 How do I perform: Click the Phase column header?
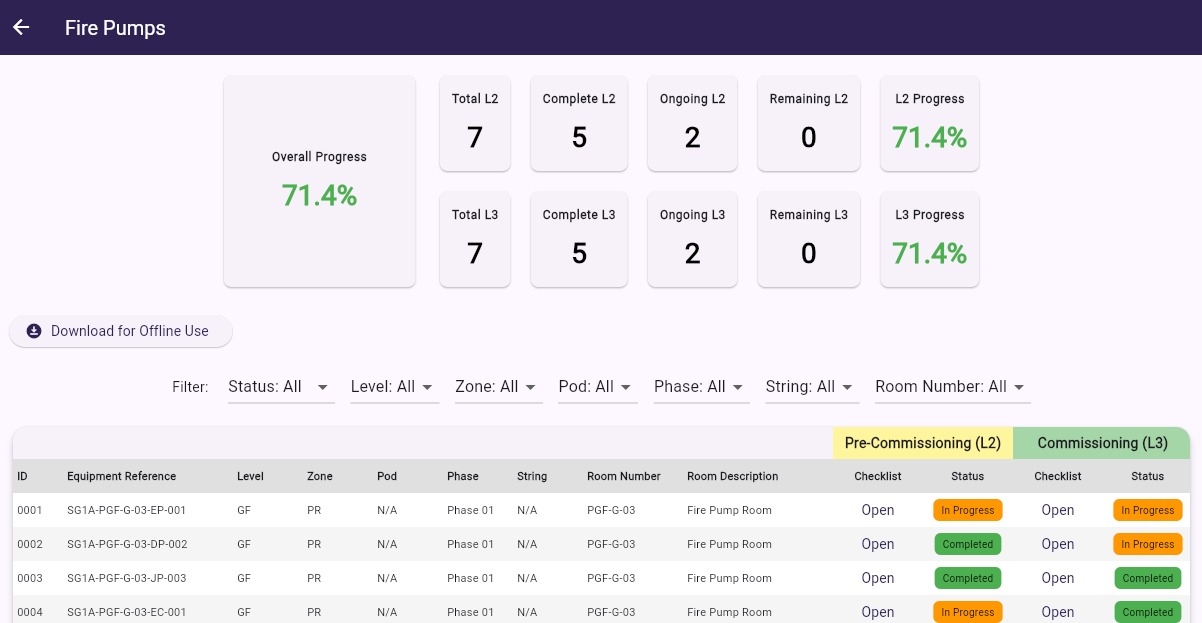463,476
